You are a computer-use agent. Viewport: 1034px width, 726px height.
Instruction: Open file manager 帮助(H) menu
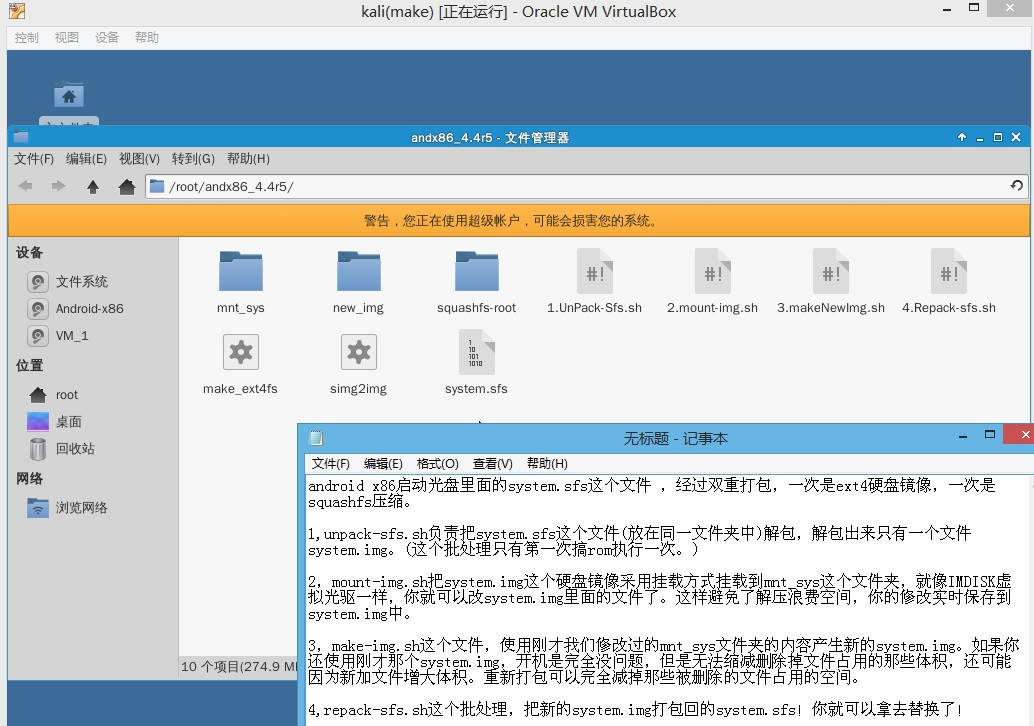(x=248, y=159)
